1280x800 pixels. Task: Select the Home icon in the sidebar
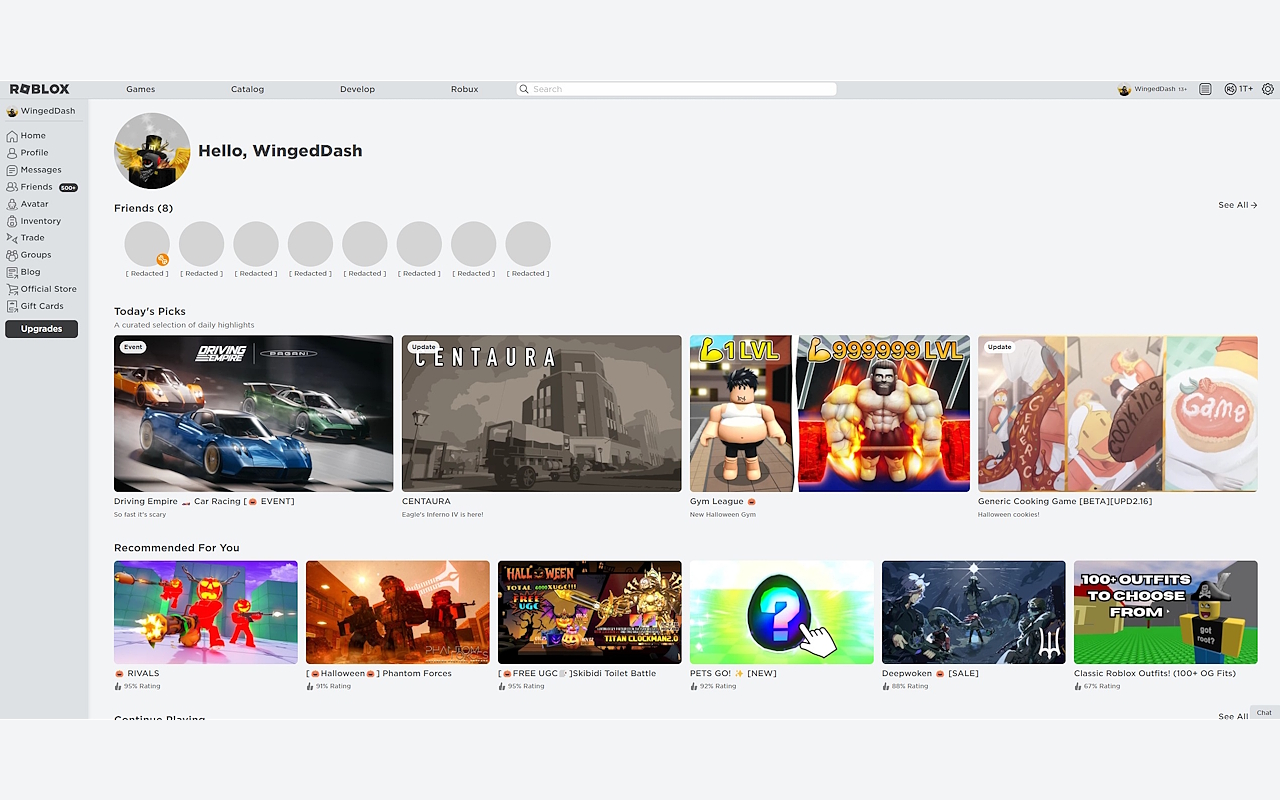point(10,135)
